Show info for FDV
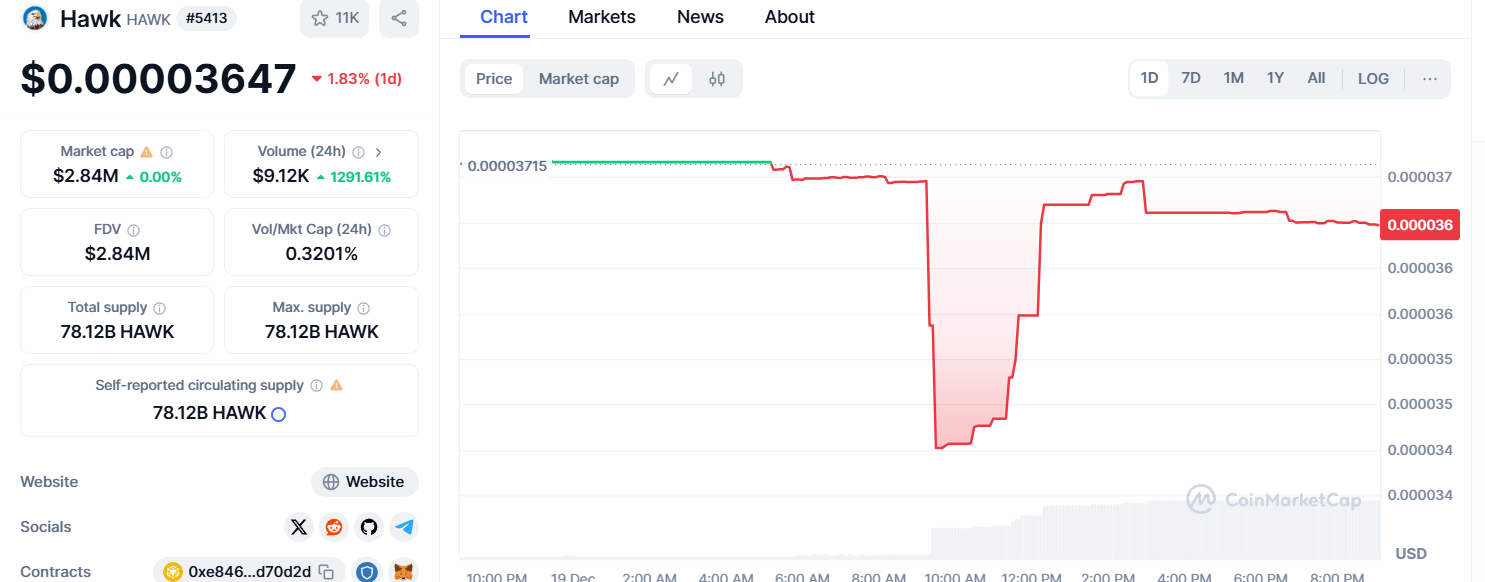 click(134, 230)
